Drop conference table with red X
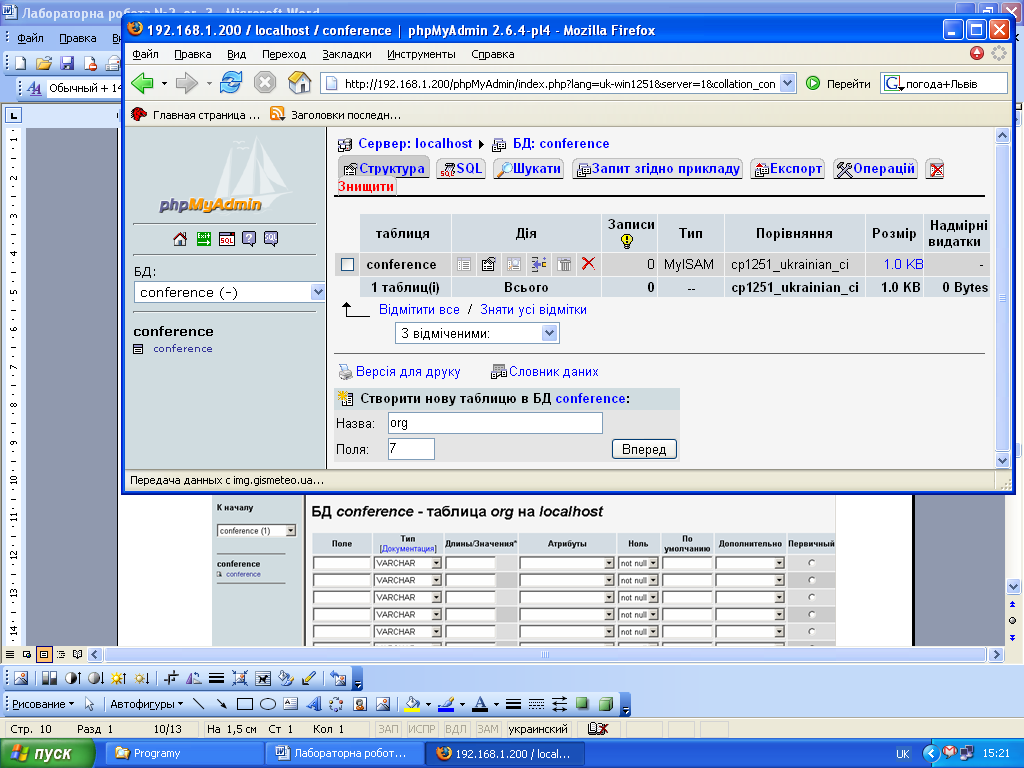Screen dimensions: 1024x768 588,264
